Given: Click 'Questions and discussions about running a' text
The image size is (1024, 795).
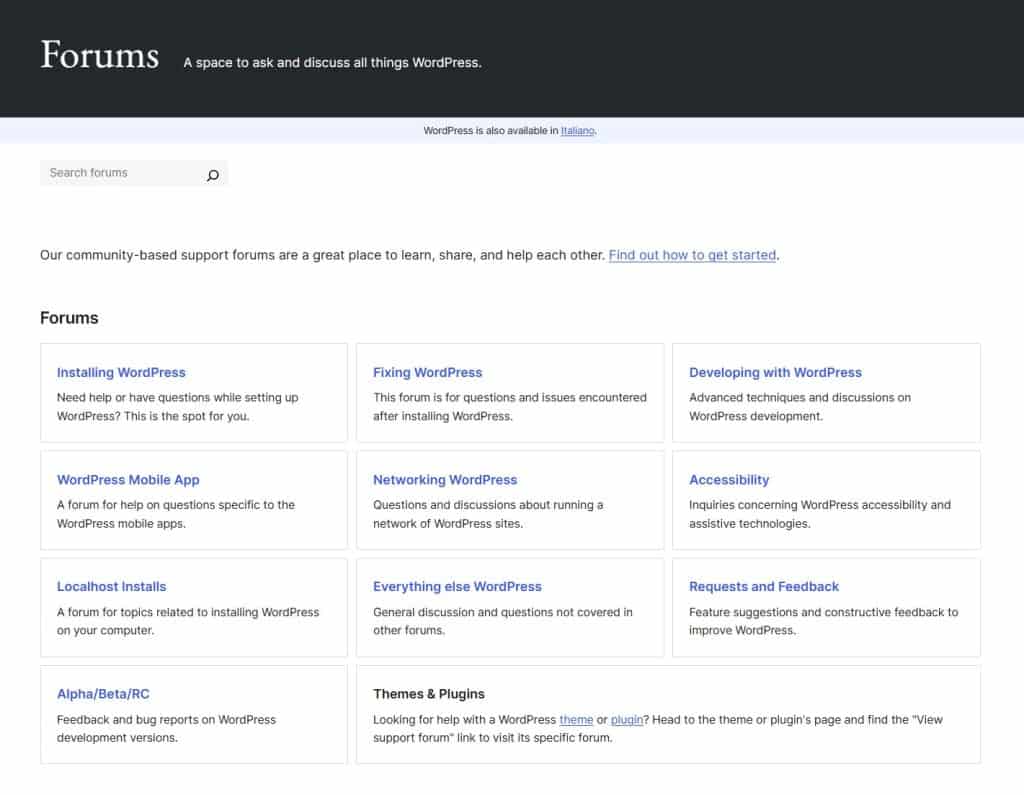Looking at the screenshot, I should pos(488,505).
